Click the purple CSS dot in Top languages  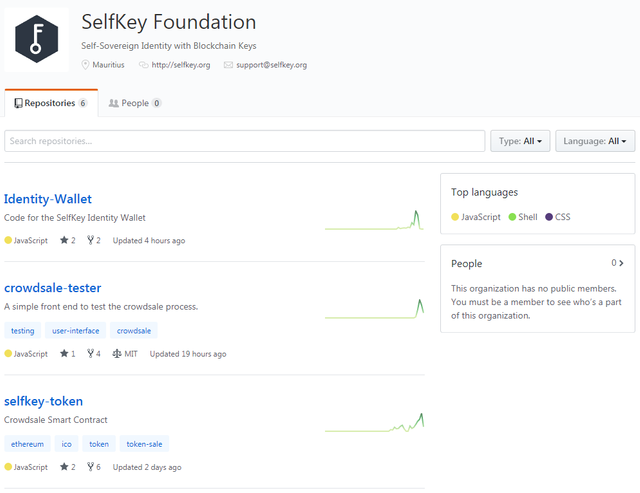pyautogui.click(x=549, y=217)
